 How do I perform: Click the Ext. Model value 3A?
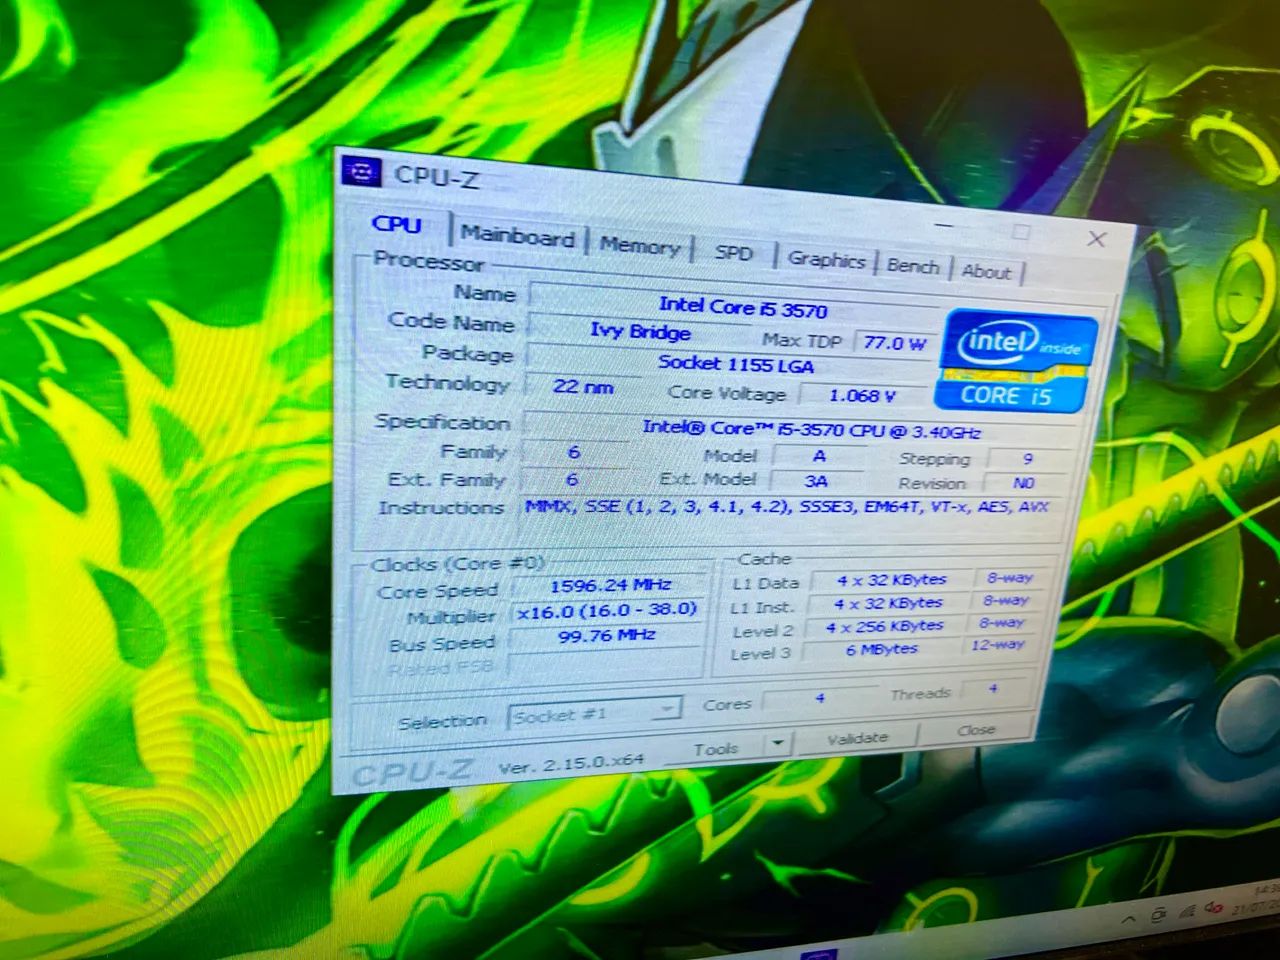coord(816,481)
